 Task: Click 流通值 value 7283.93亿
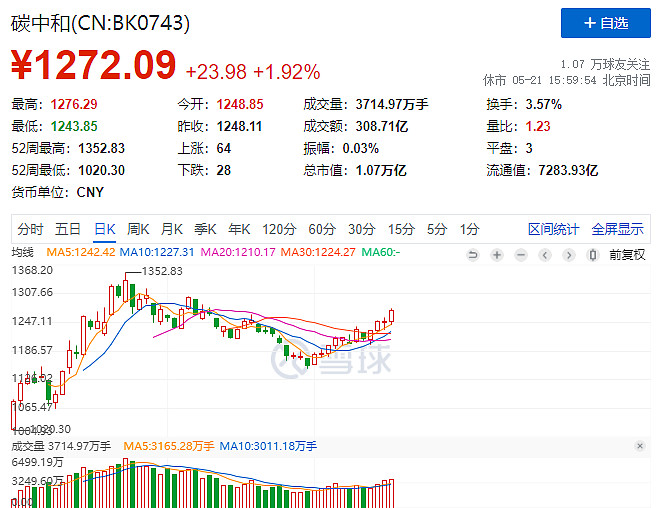point(568,170)
